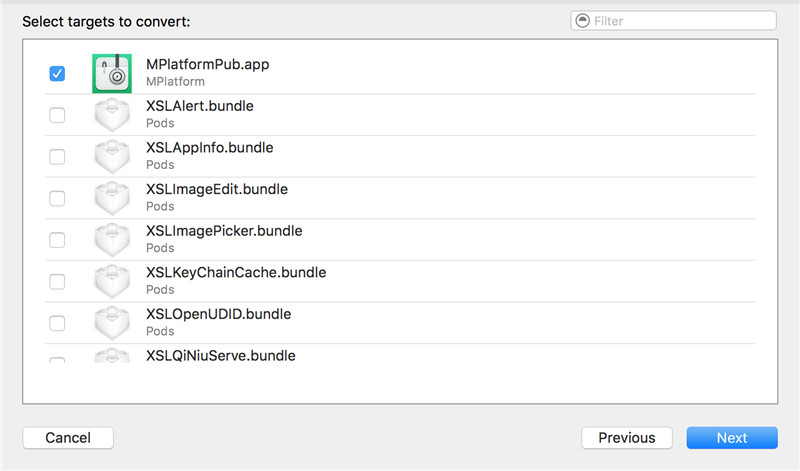800x471 pixels.
Task: Click the XSLImageEdit.bundle bundle icon
Action: (x=112, y=198)
